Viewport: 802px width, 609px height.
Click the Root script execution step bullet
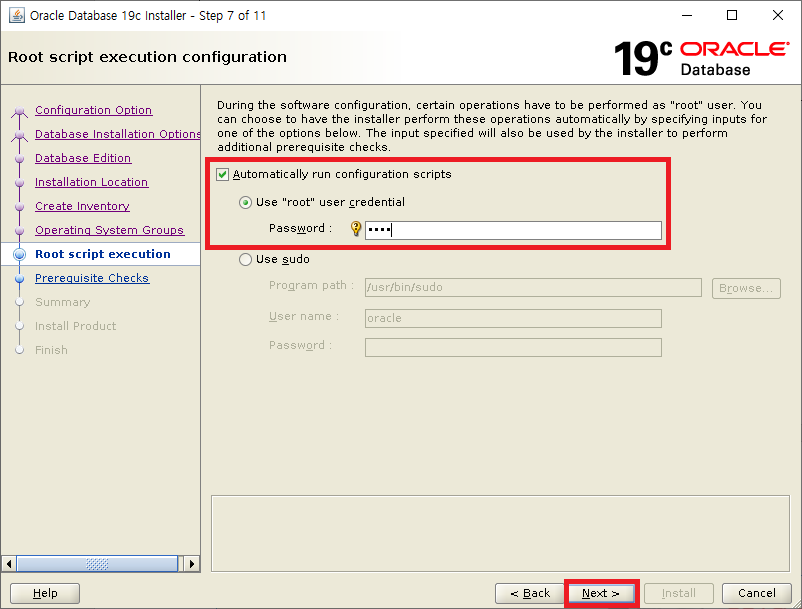click(x=19, y=254)
